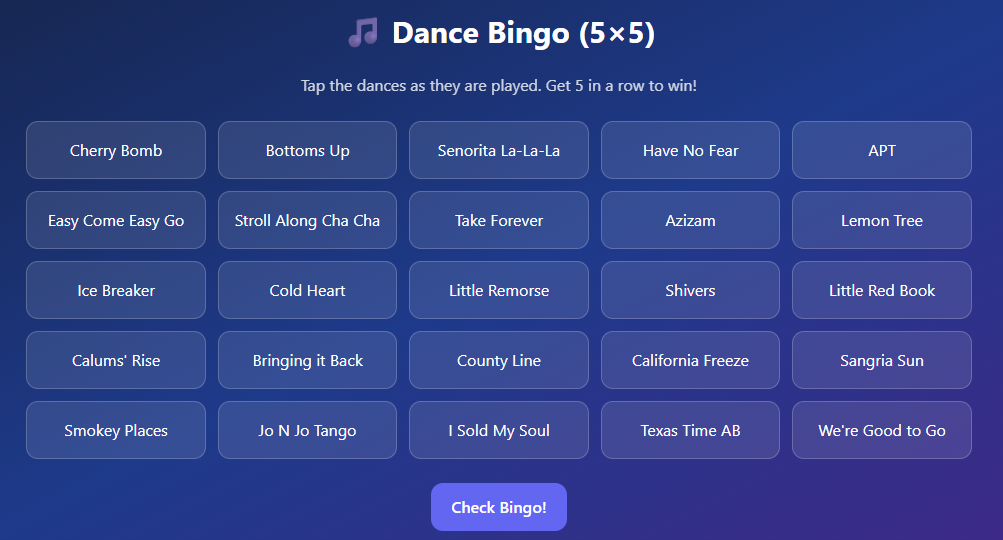Image resolution: width=1003 pixels, height=540 pixels.
Task: Tap the APT dance tile
Action: tap(881, 151)
